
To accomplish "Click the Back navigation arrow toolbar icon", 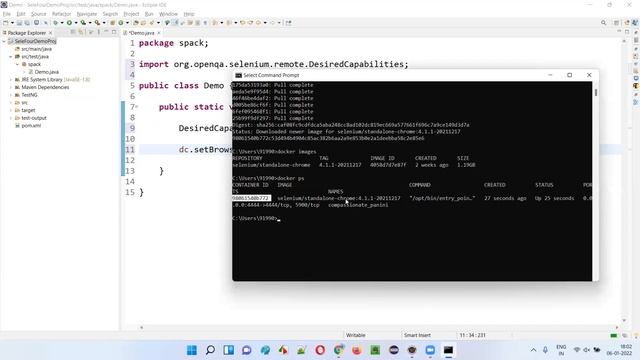I will tap(258, 23).
